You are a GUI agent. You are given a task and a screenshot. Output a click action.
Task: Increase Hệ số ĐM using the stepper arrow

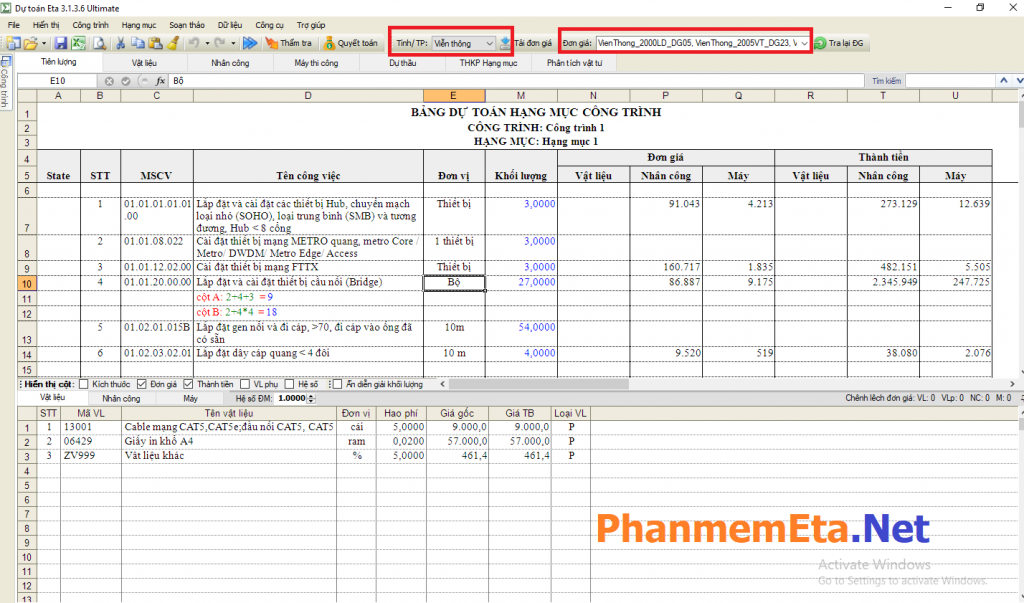(x=311, y=394)
